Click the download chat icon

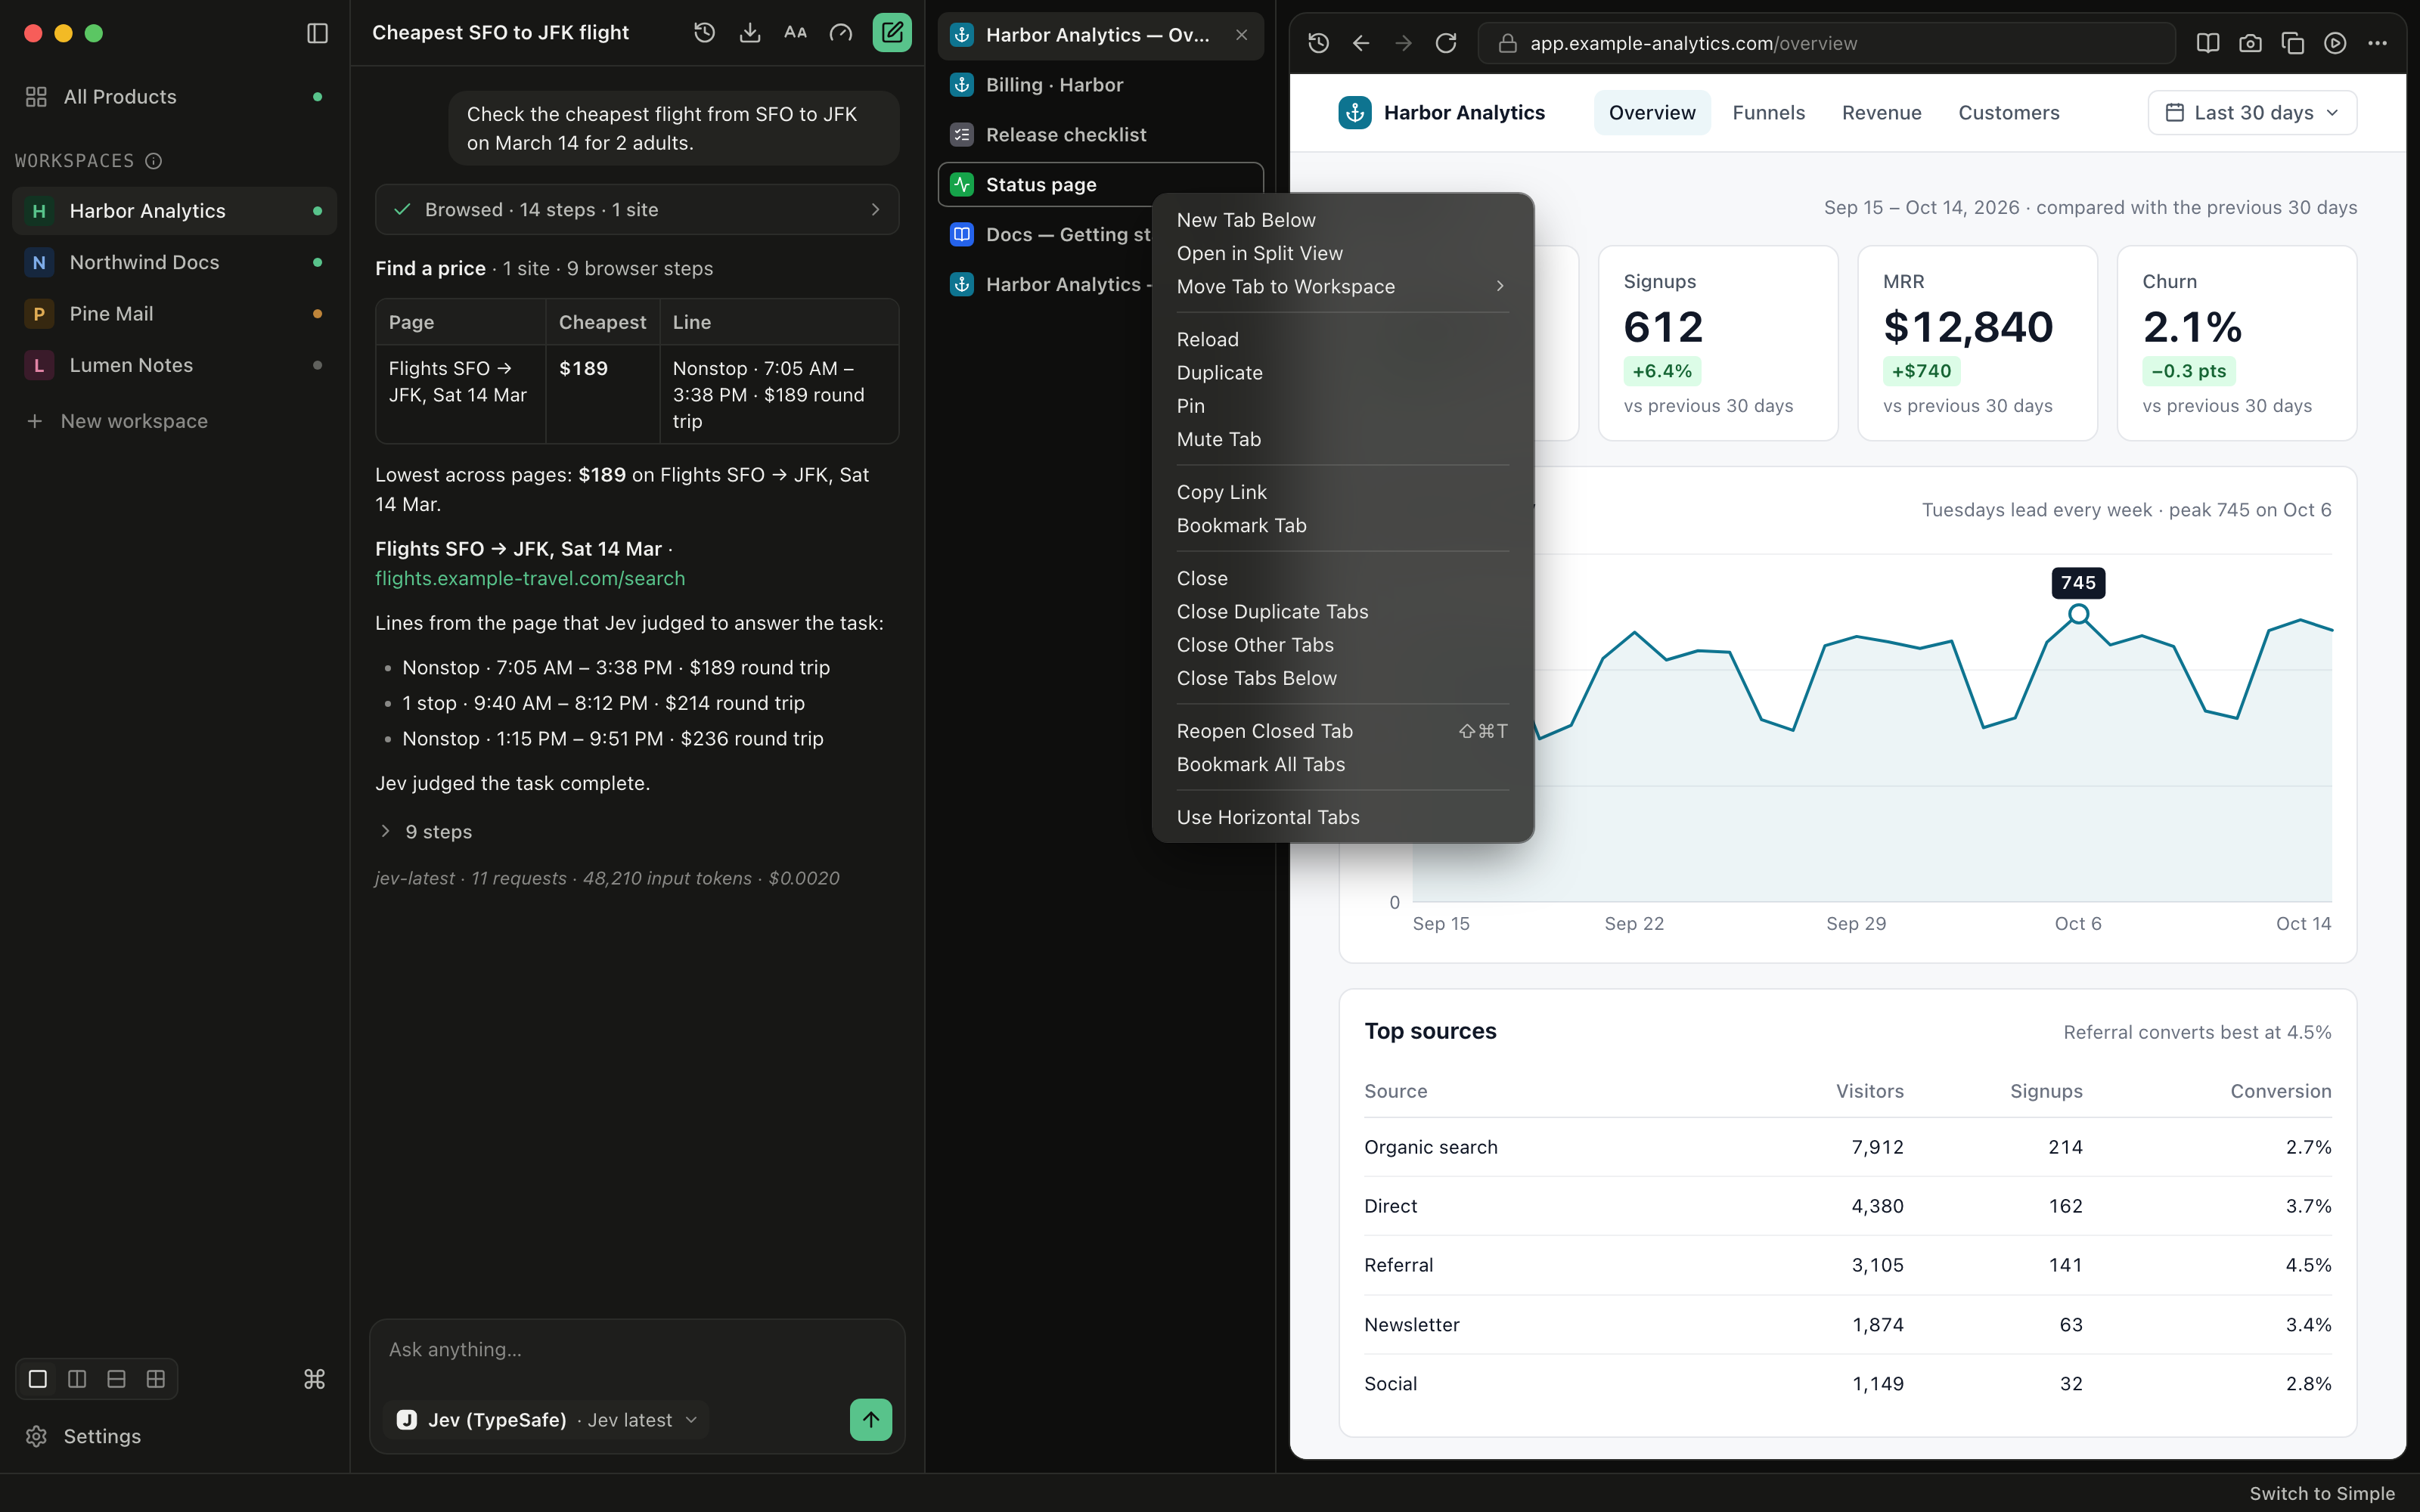point(750,33)
